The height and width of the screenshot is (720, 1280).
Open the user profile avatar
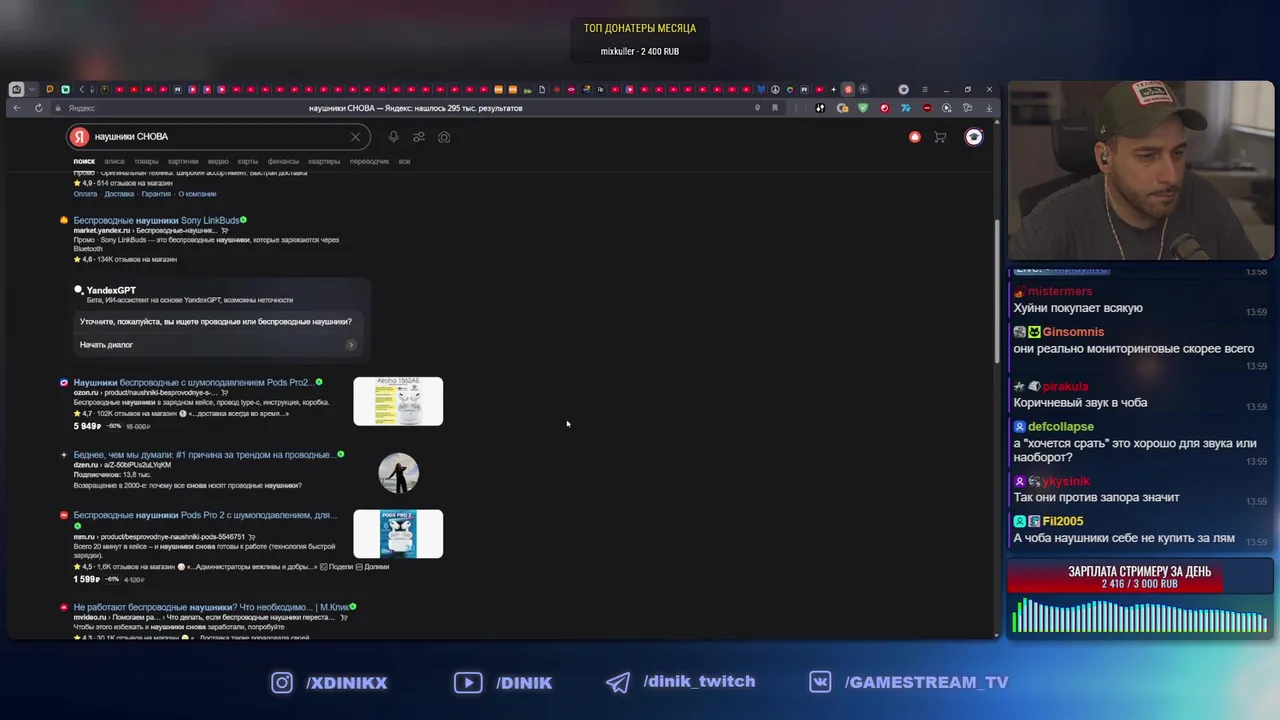[974, 137]
